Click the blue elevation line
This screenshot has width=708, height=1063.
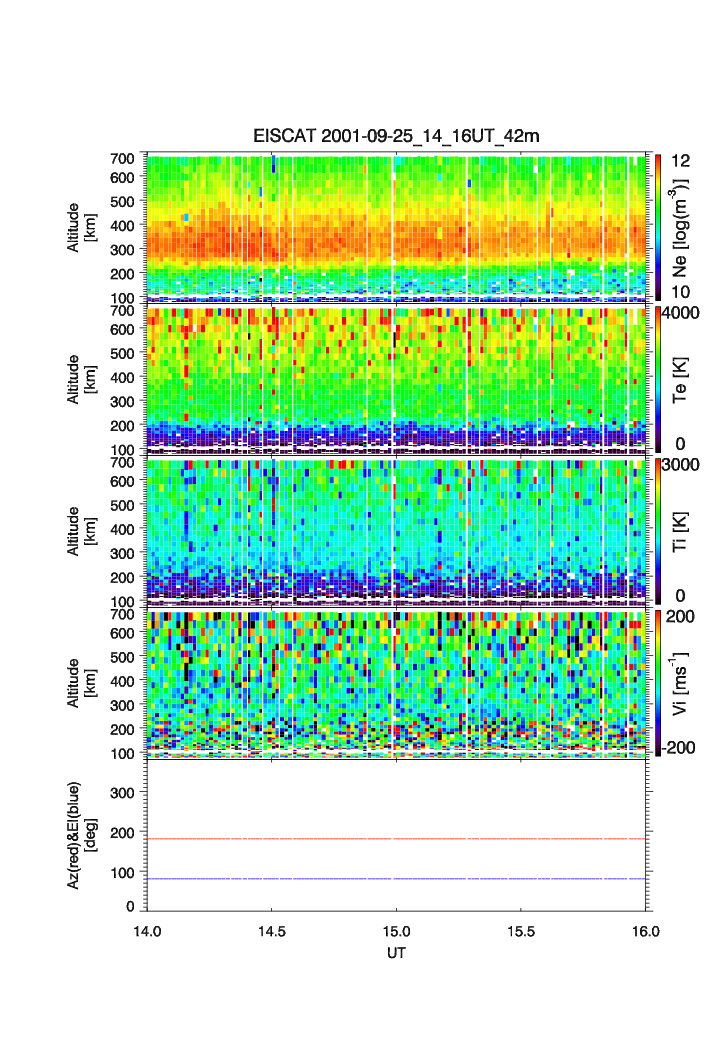tap(397, 879)
